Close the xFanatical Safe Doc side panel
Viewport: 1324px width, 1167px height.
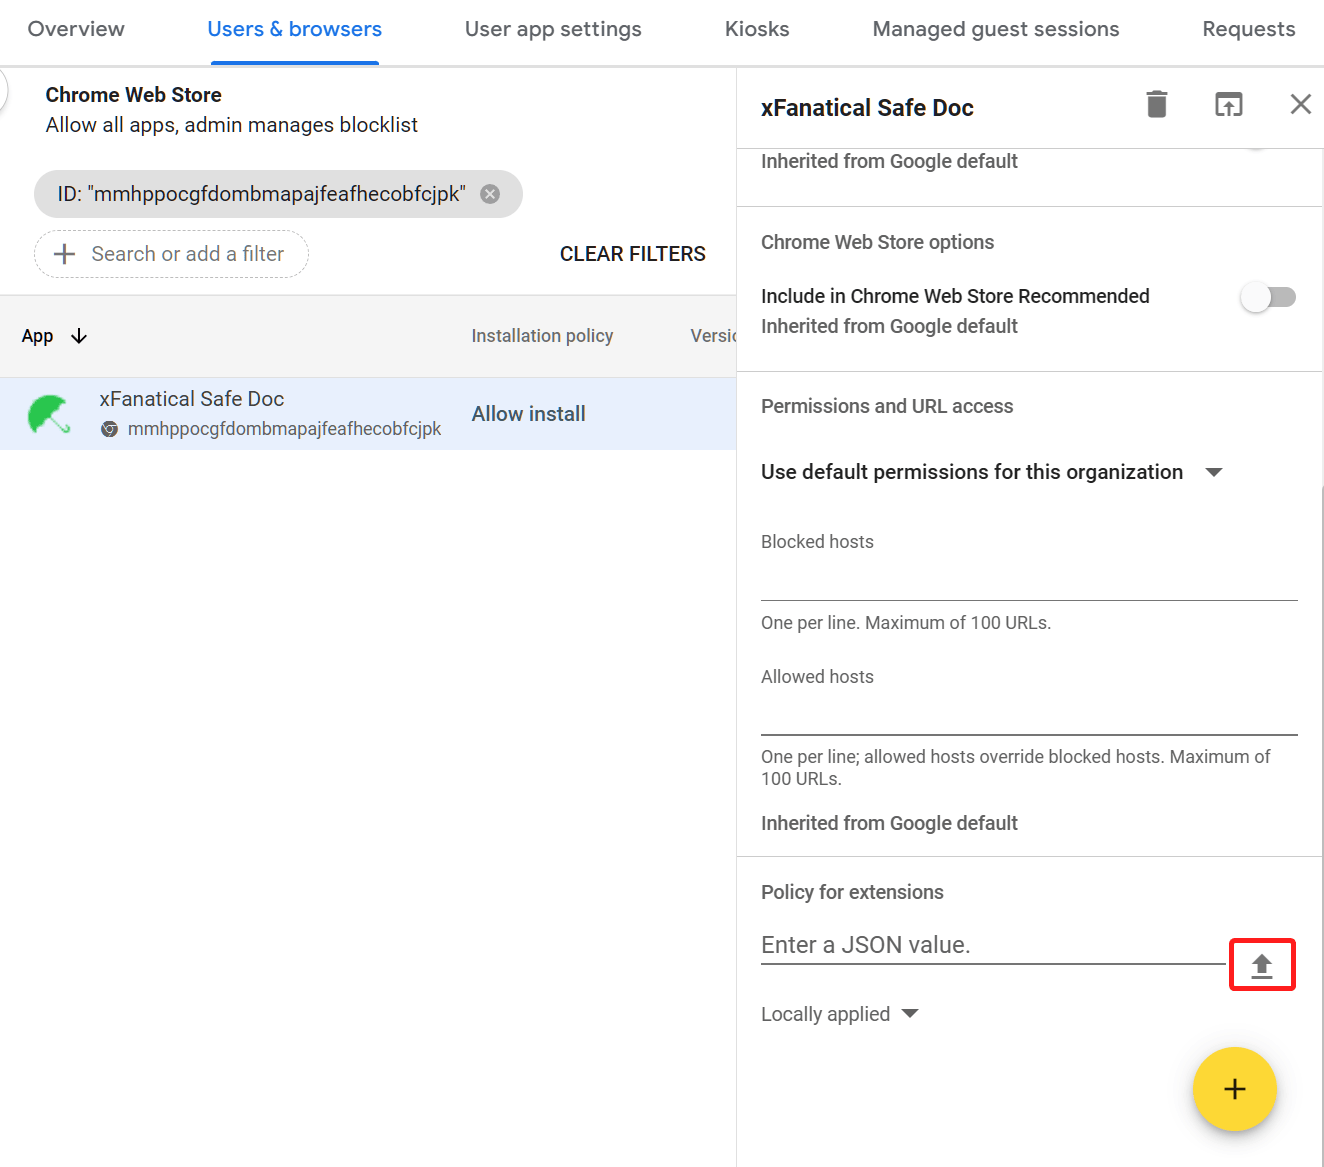tap(1300, 104)
